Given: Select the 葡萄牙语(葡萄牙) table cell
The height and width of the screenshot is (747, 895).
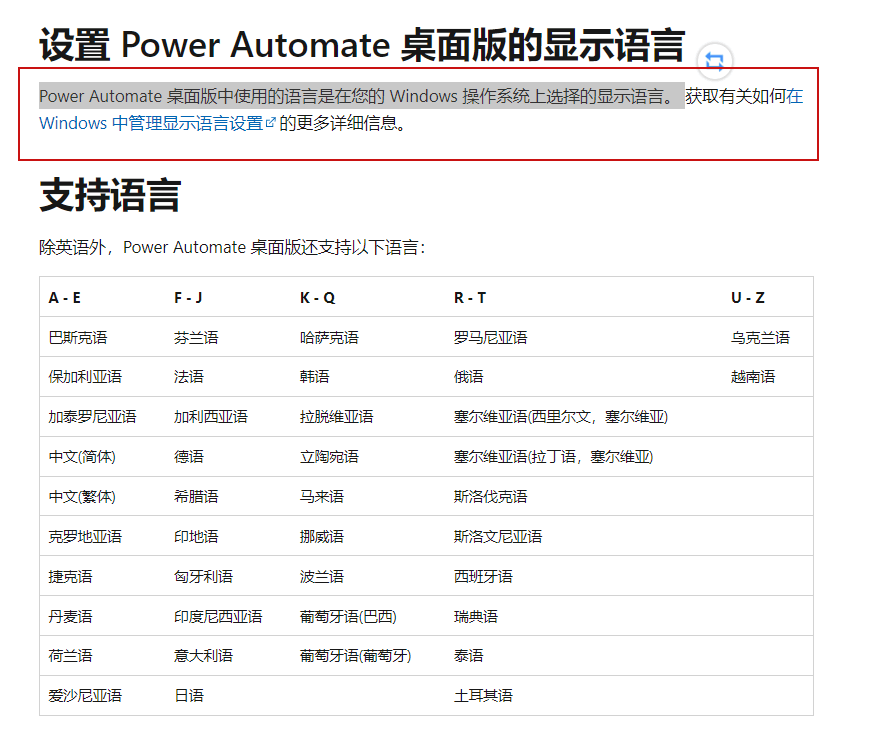Looking at the screenshot, I should [356, 656].
